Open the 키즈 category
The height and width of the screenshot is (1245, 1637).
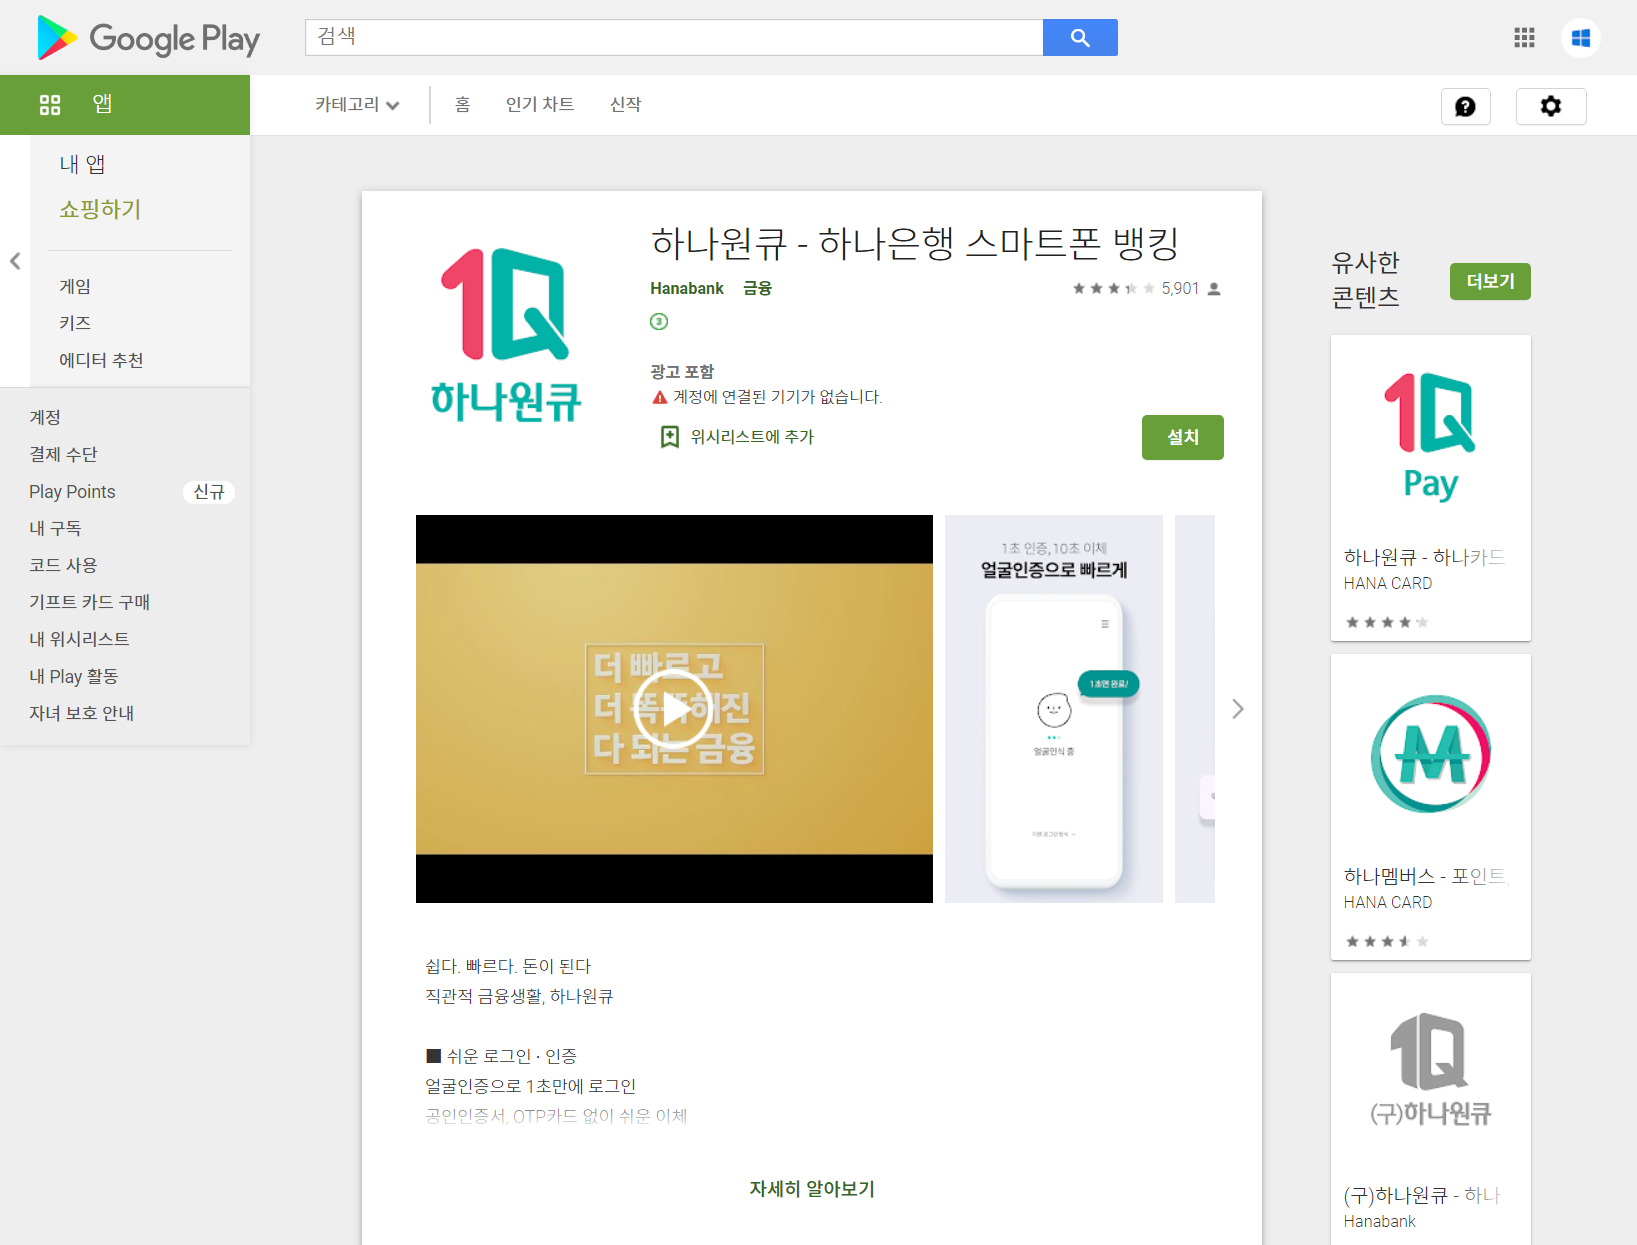75,323
